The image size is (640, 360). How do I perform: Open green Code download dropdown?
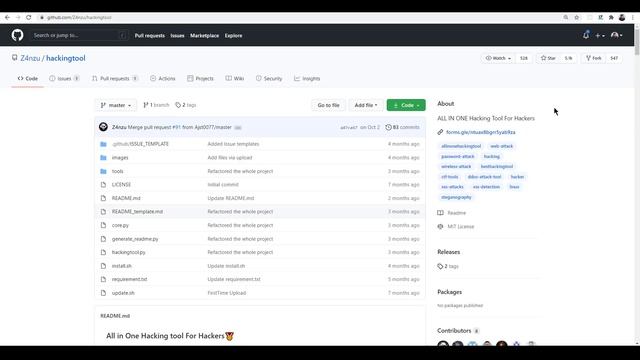[x=406, y=105]
